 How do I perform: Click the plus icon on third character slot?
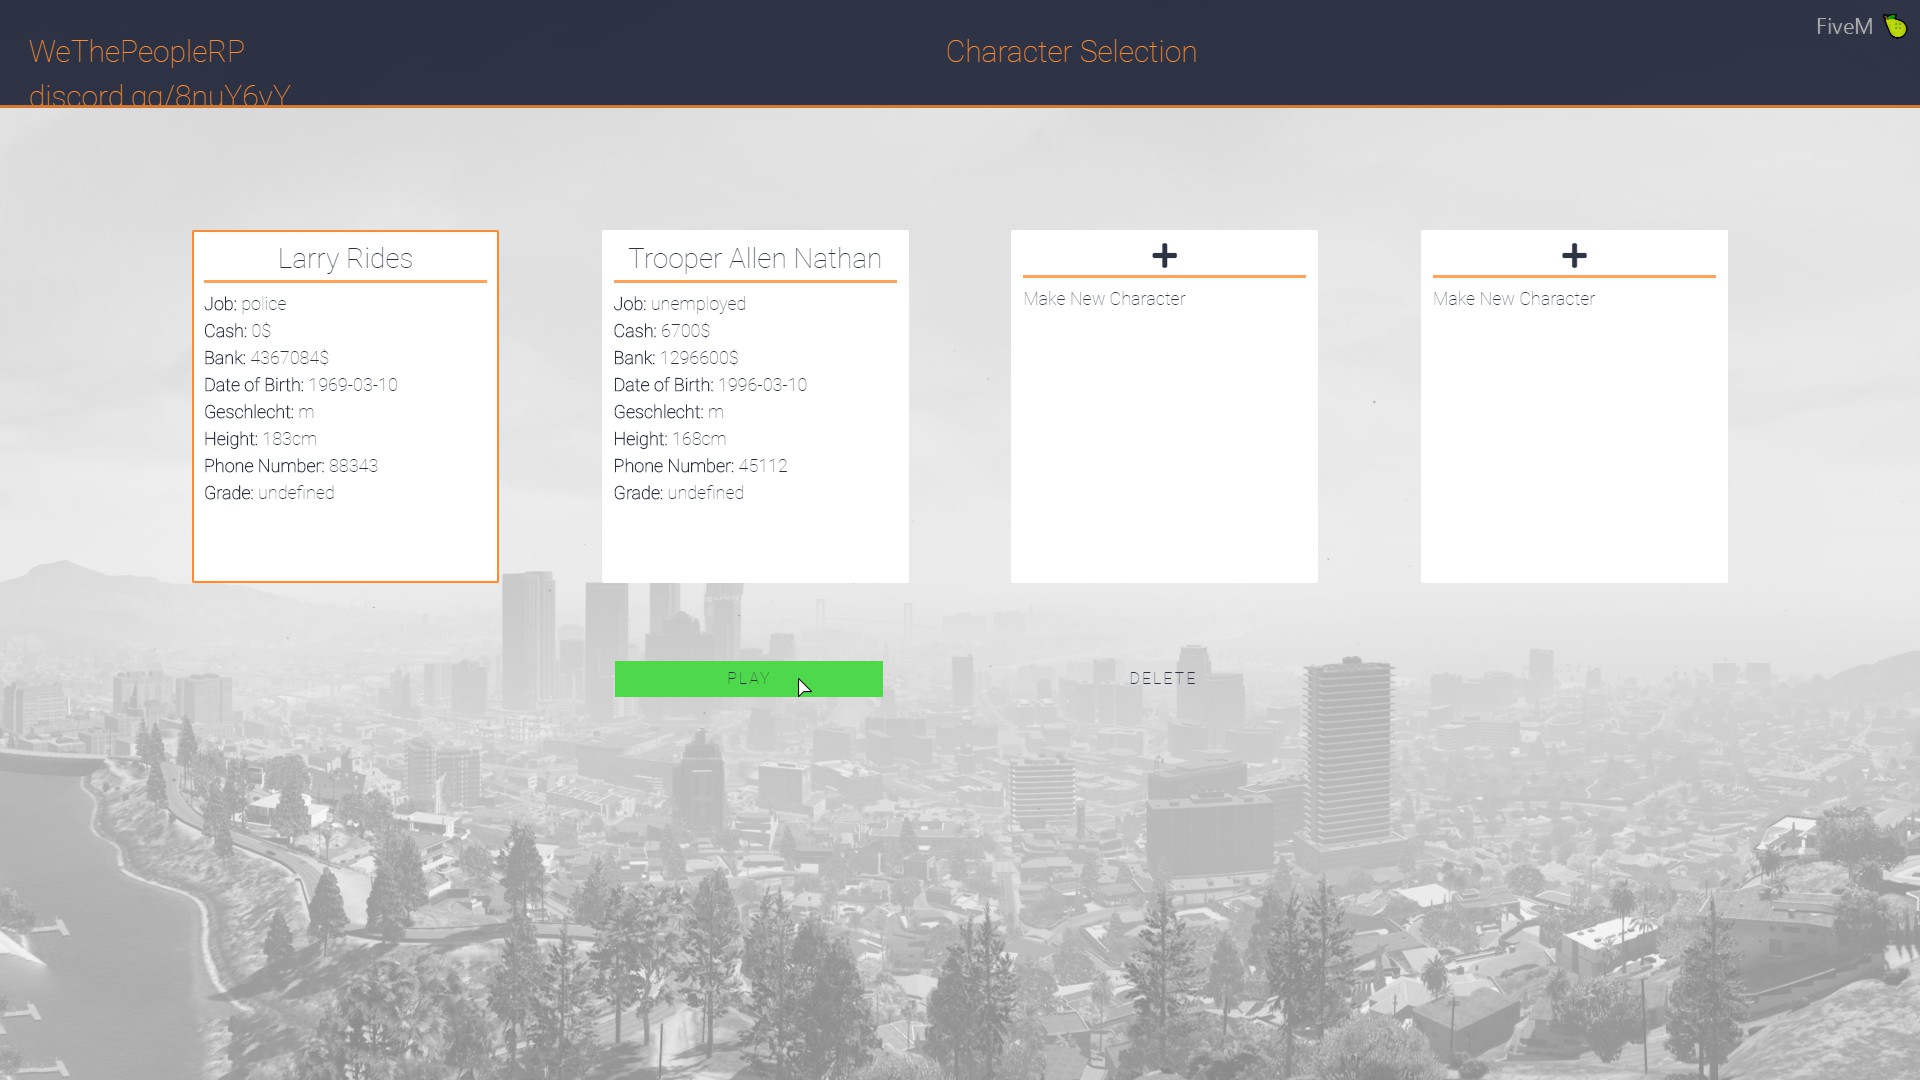[x=1164, y=256]
